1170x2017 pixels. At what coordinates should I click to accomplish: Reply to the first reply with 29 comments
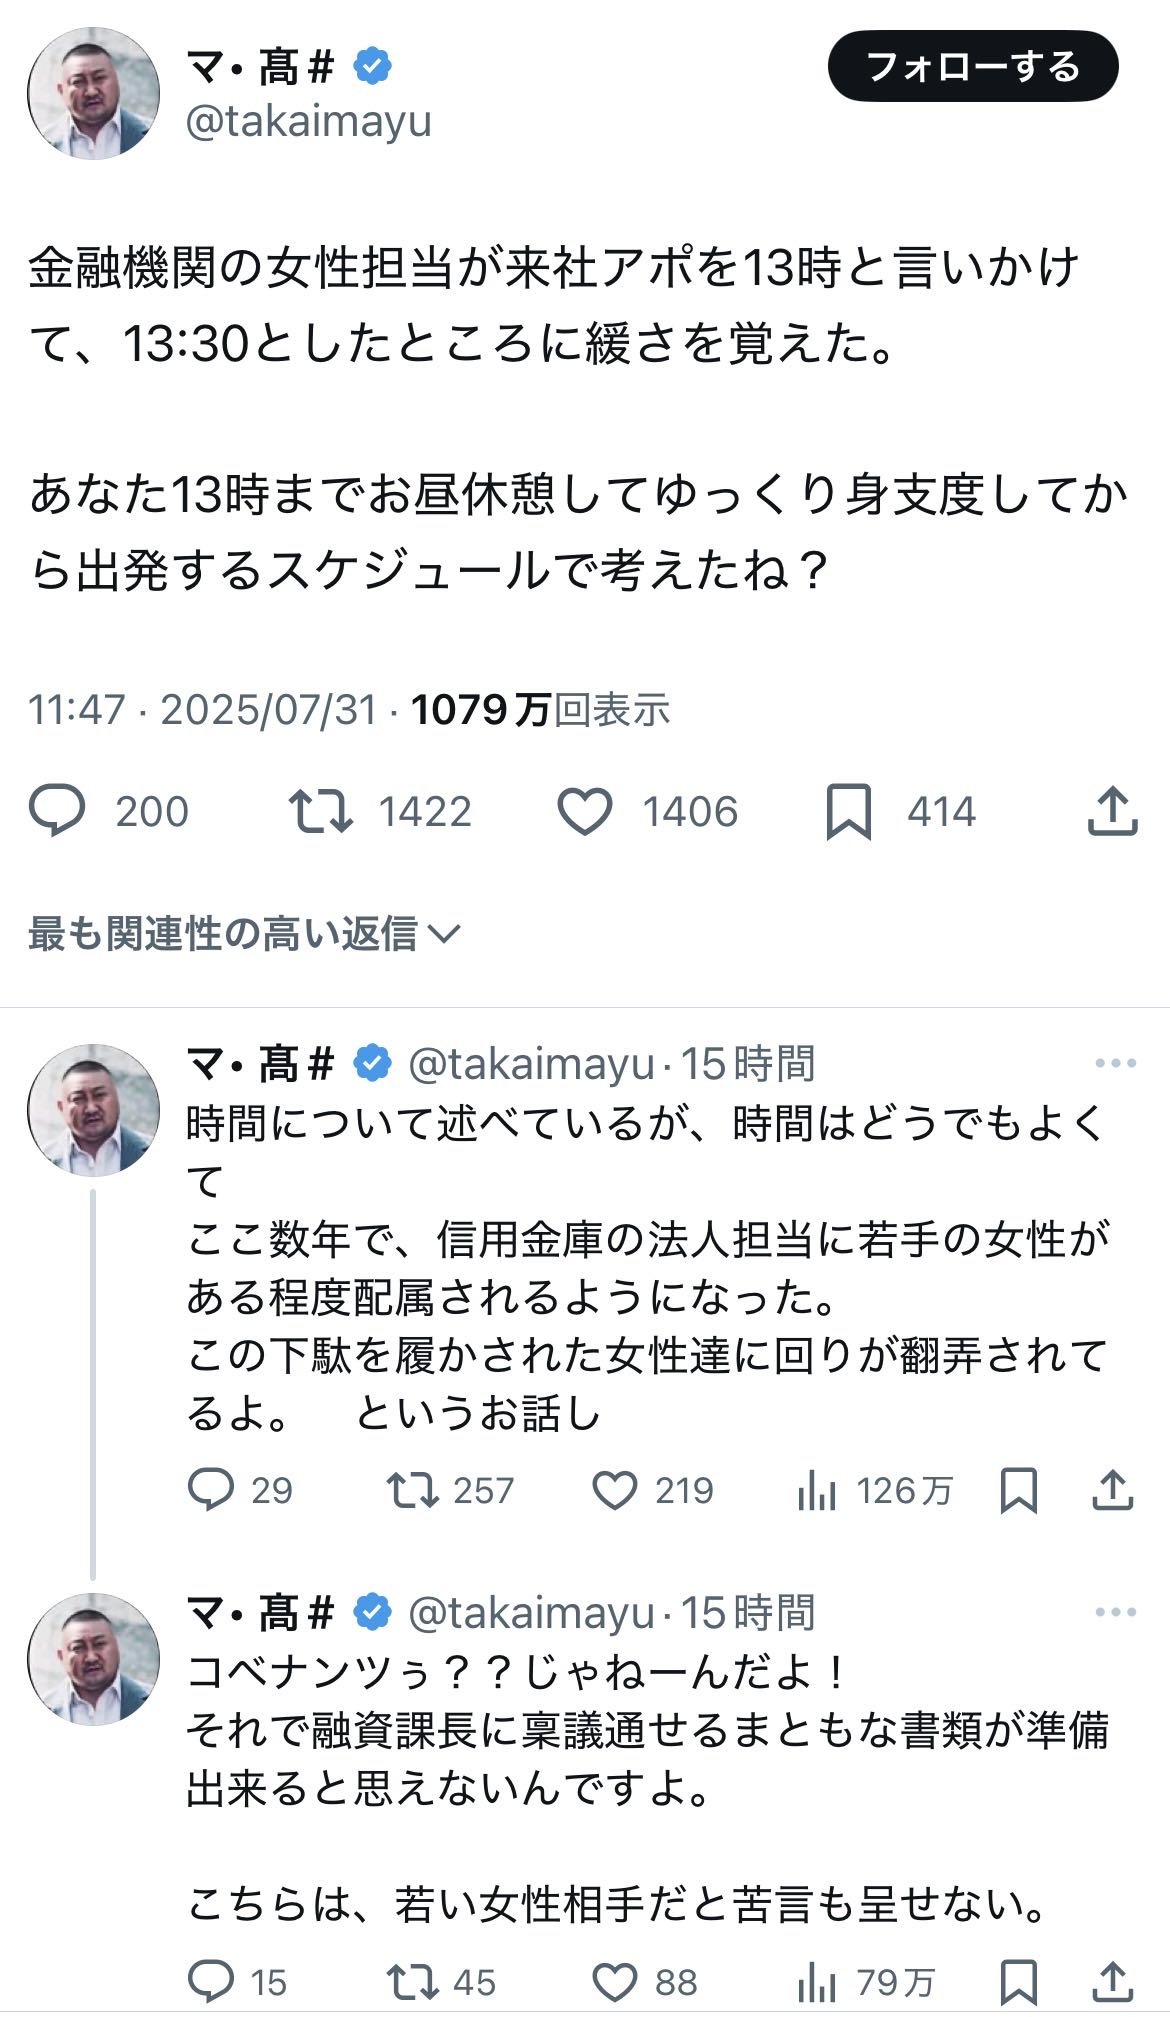coord(211,1490)
